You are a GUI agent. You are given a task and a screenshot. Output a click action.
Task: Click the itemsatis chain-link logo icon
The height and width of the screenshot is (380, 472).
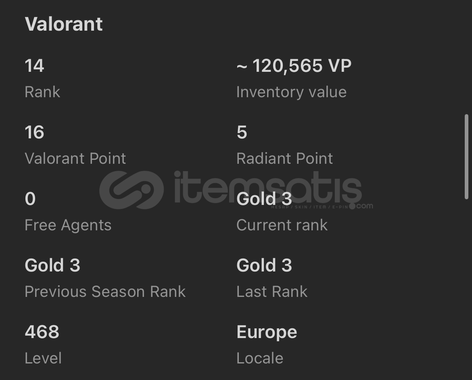click(x=132, y=190)
